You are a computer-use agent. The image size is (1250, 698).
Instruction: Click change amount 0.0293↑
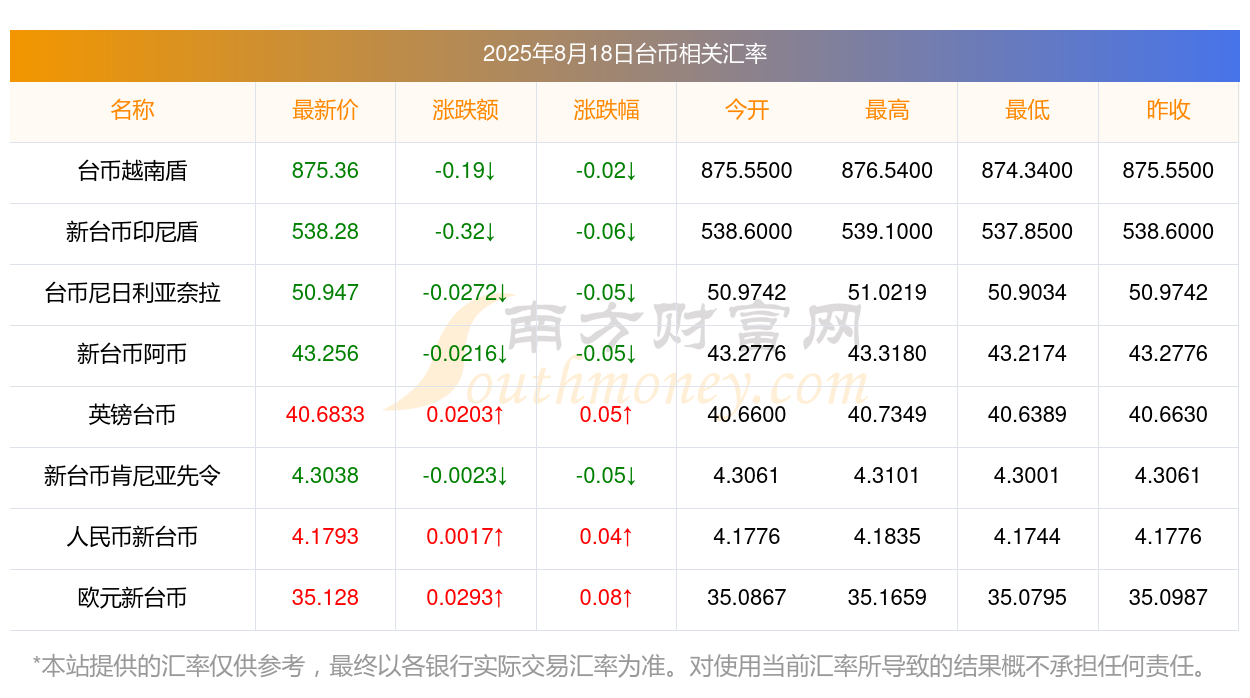465,598
